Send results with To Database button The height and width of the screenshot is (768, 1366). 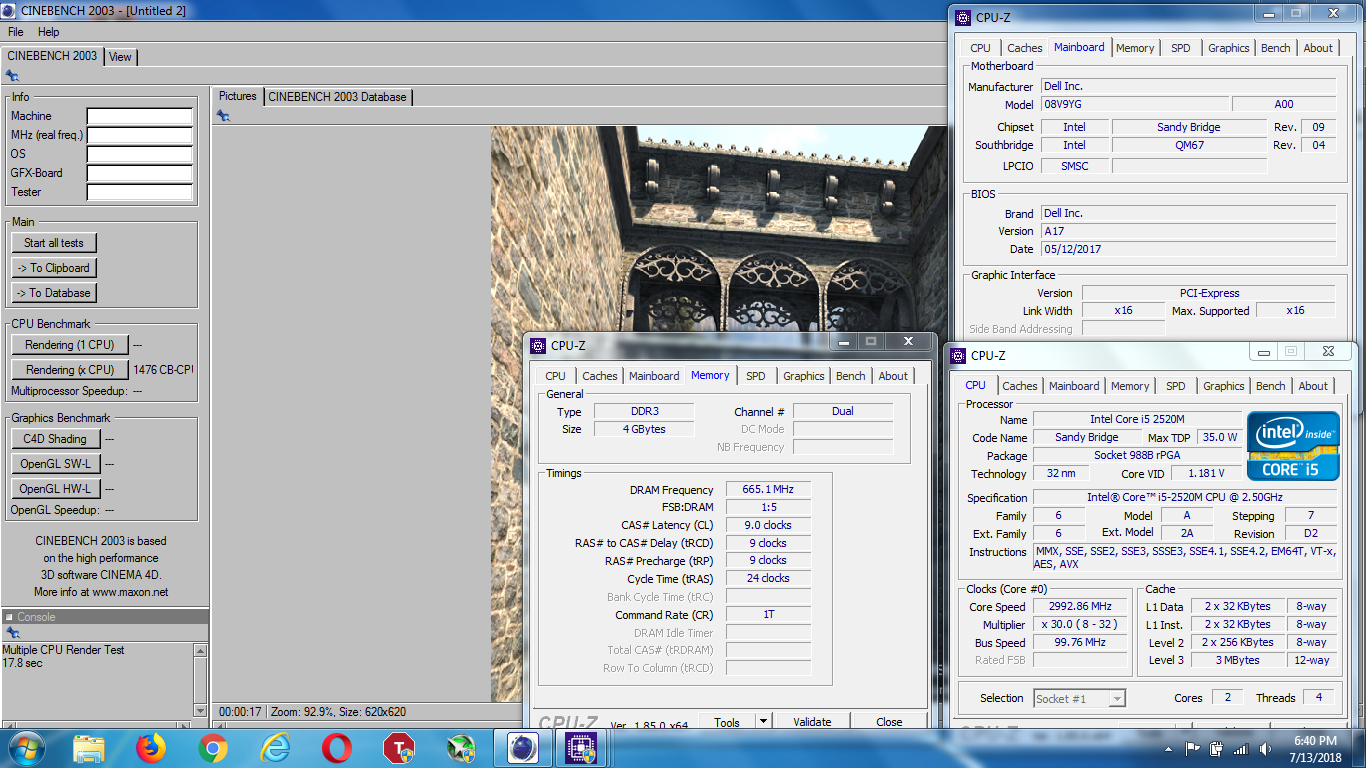click(54, 293)
